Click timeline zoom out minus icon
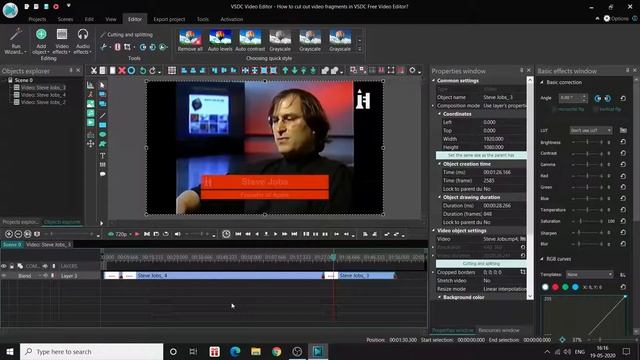This screenshot has height=360, width=640. click(x=18, y=234)
